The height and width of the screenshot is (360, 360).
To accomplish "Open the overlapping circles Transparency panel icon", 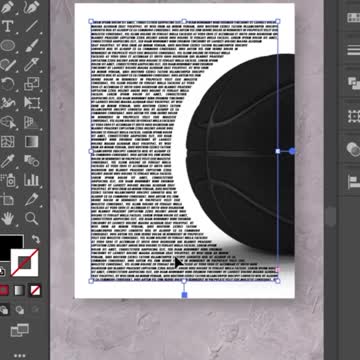I will point(353,149).
